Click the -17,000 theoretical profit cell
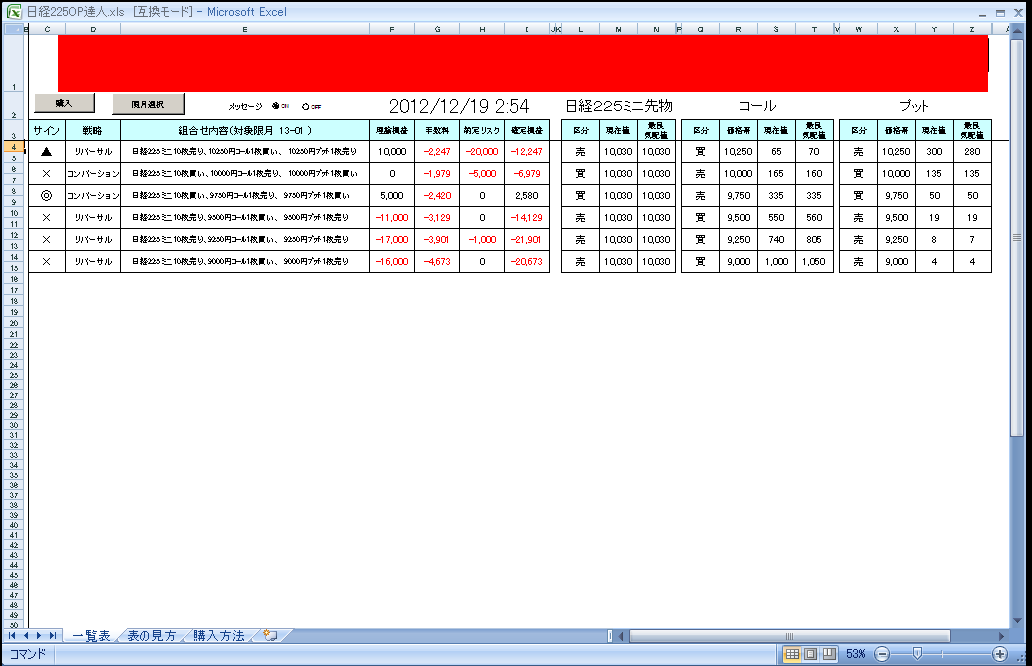The height and width of the screenshot is (666, 1032). (x=392, y=240)
